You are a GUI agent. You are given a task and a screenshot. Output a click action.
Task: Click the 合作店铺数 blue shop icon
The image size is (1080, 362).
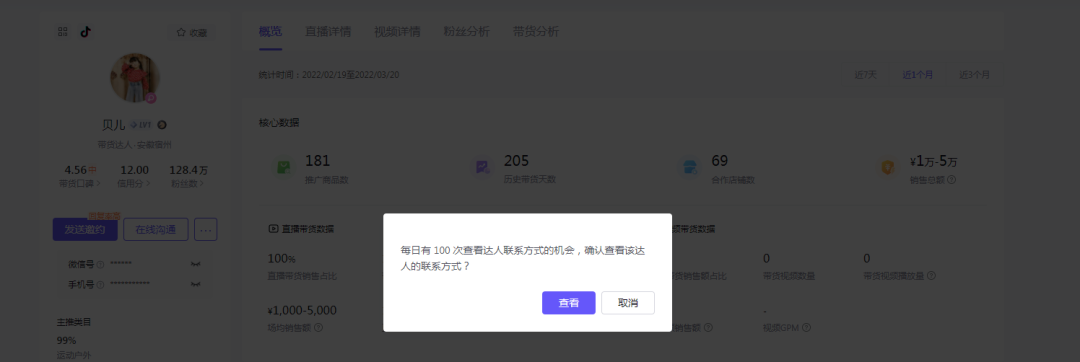[x=689, y=167]
